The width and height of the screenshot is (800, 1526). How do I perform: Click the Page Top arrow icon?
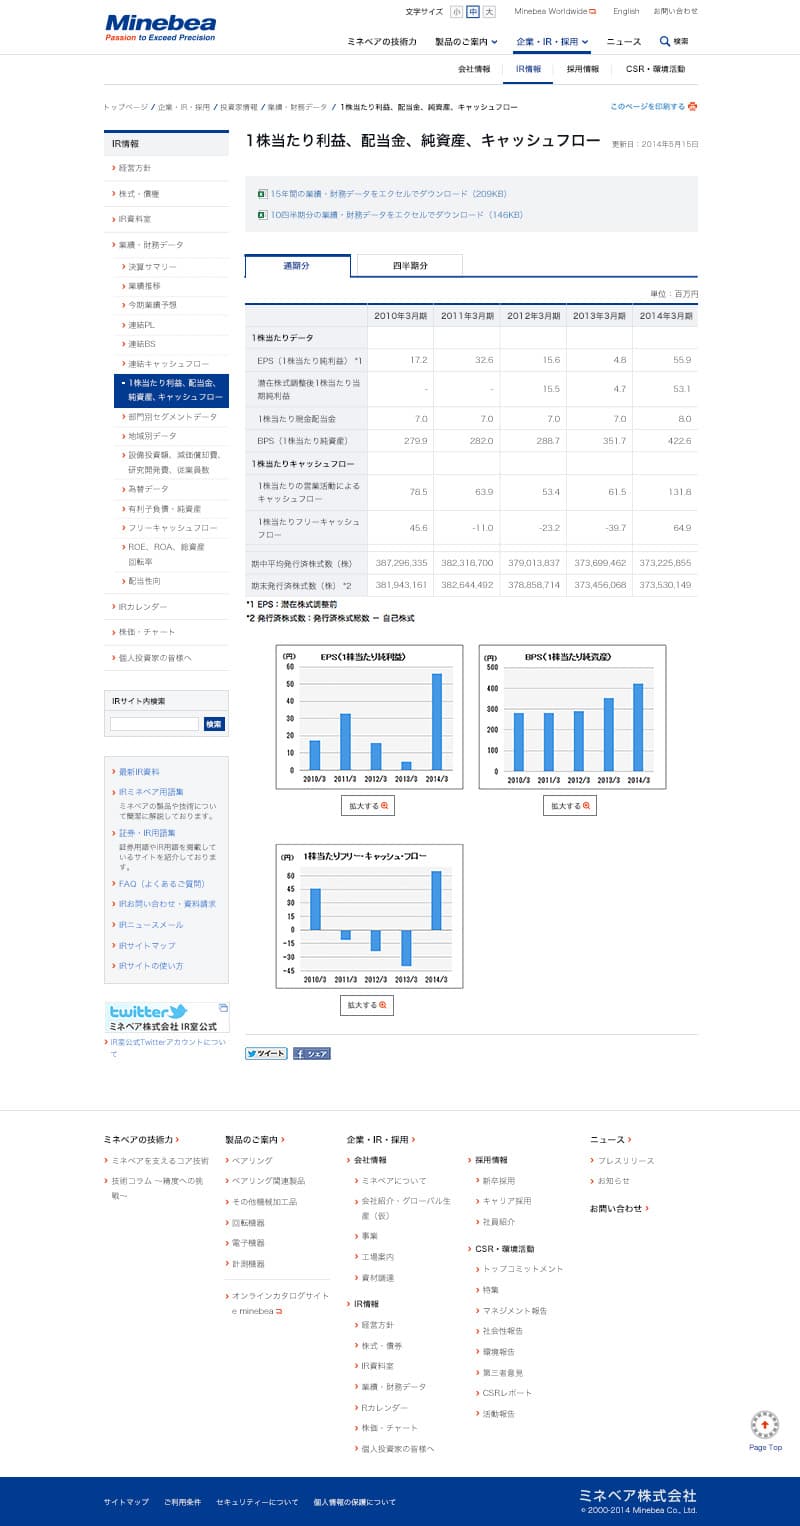click(765, 1424)
